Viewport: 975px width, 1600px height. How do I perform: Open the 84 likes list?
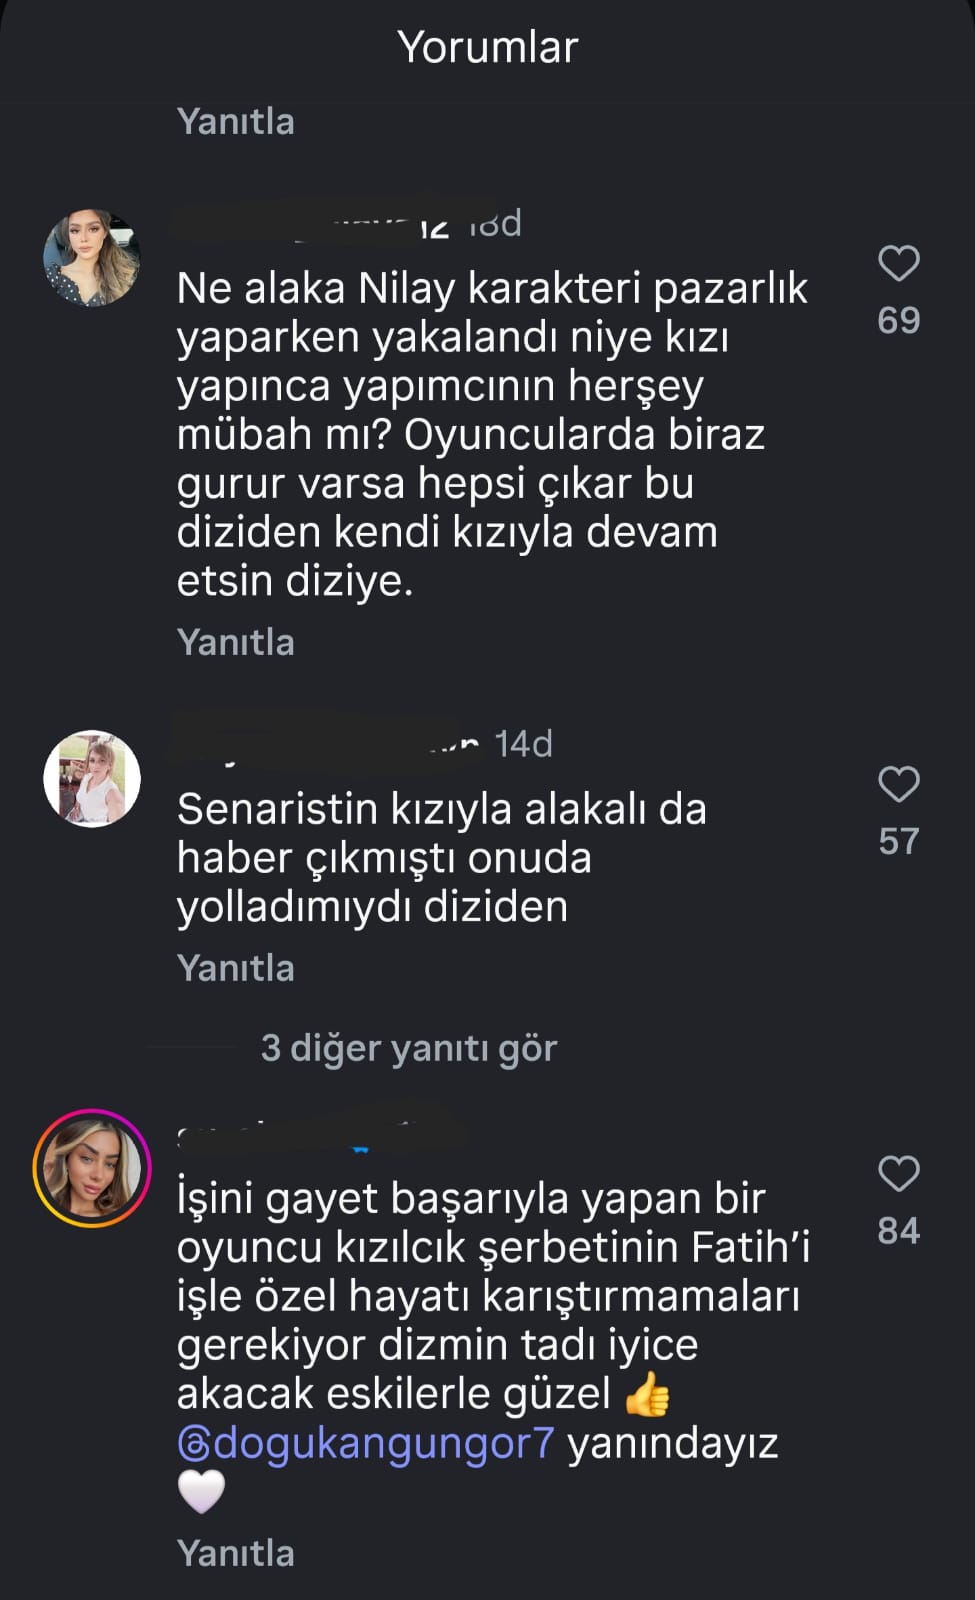click(x=898, y=1231)
